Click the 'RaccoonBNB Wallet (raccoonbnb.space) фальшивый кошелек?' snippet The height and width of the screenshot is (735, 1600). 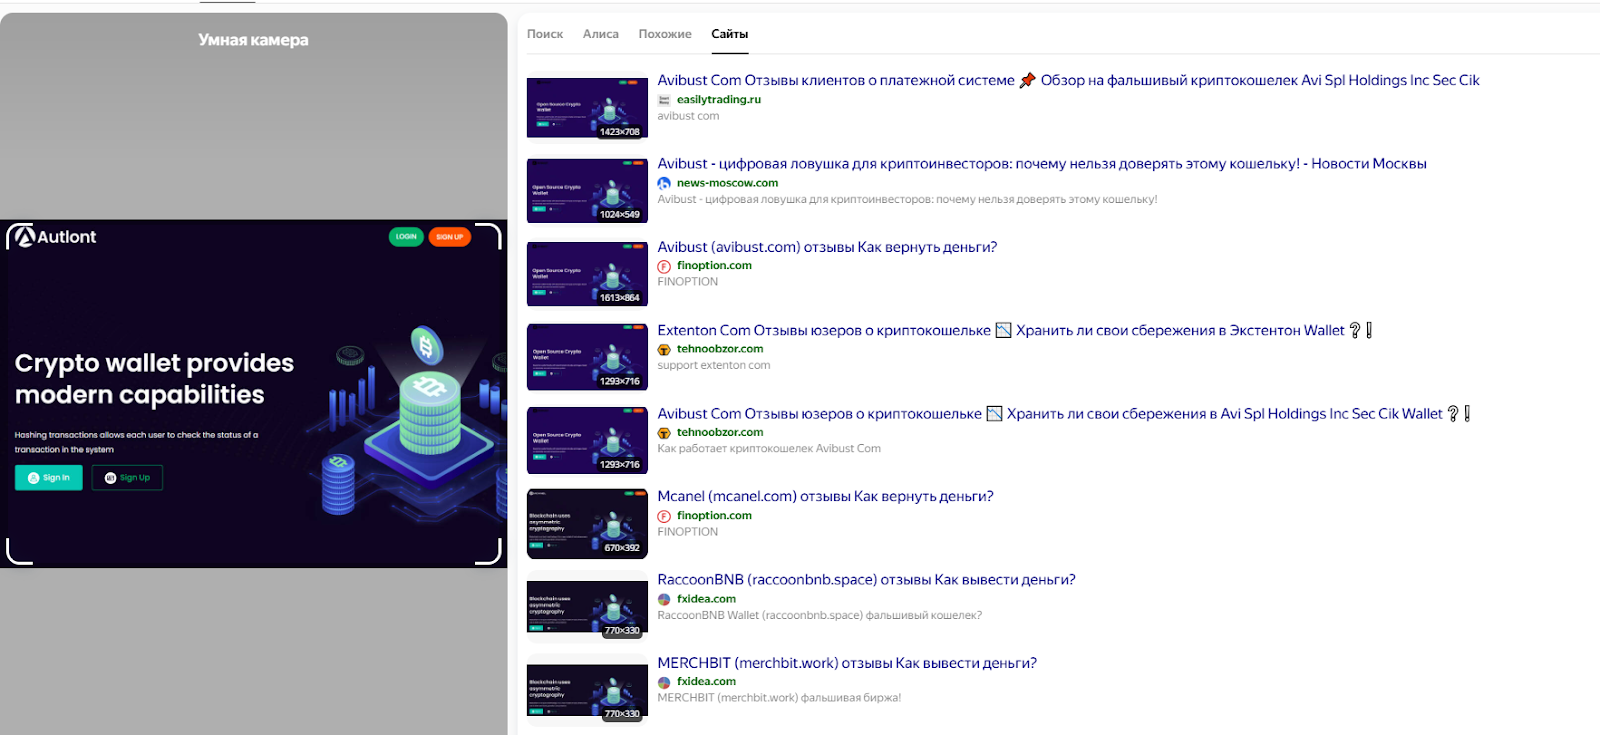tap(820, 616)
